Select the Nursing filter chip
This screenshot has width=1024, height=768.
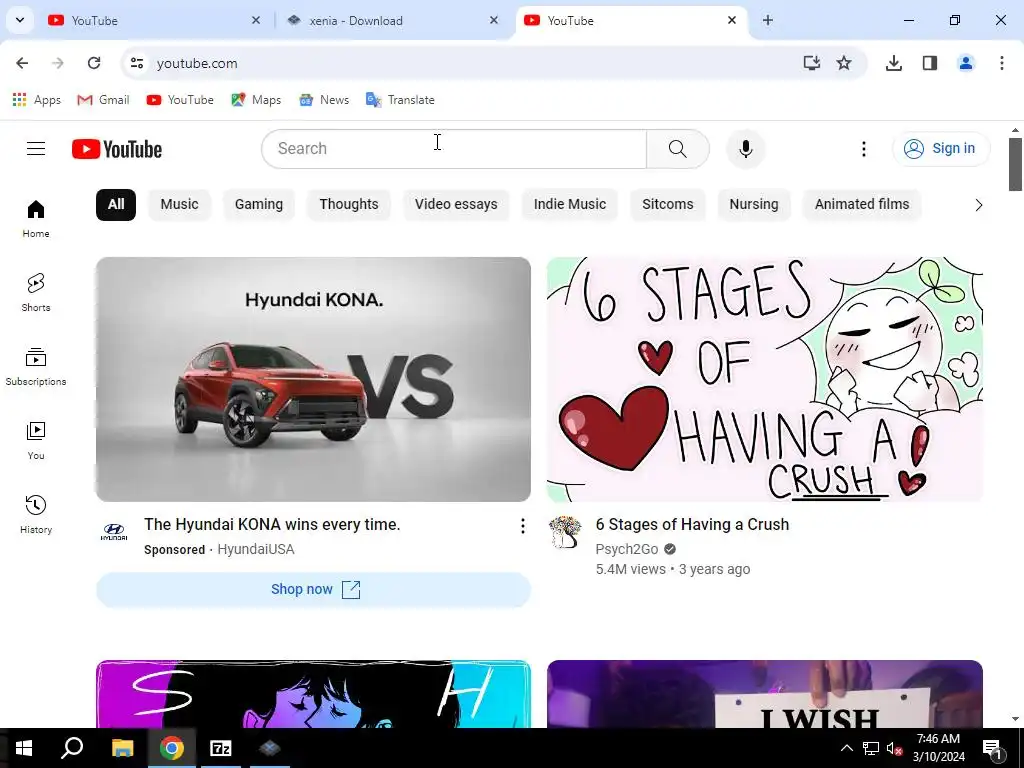(x=754, y=204)
